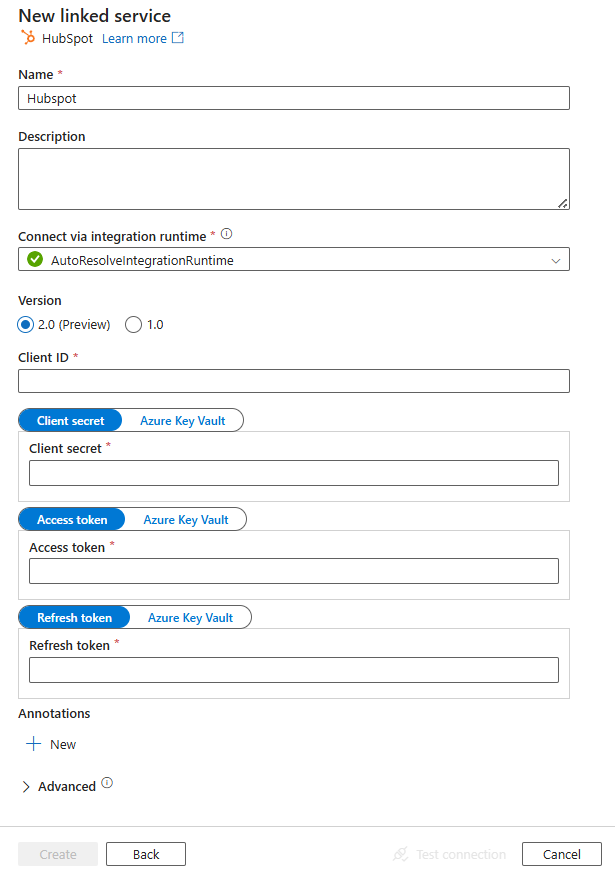
Task: Expand the Advanced section chevron
Action: click(26, 786)
